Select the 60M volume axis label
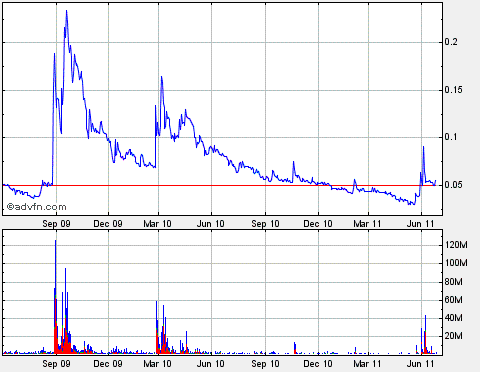 coord(454,300)
